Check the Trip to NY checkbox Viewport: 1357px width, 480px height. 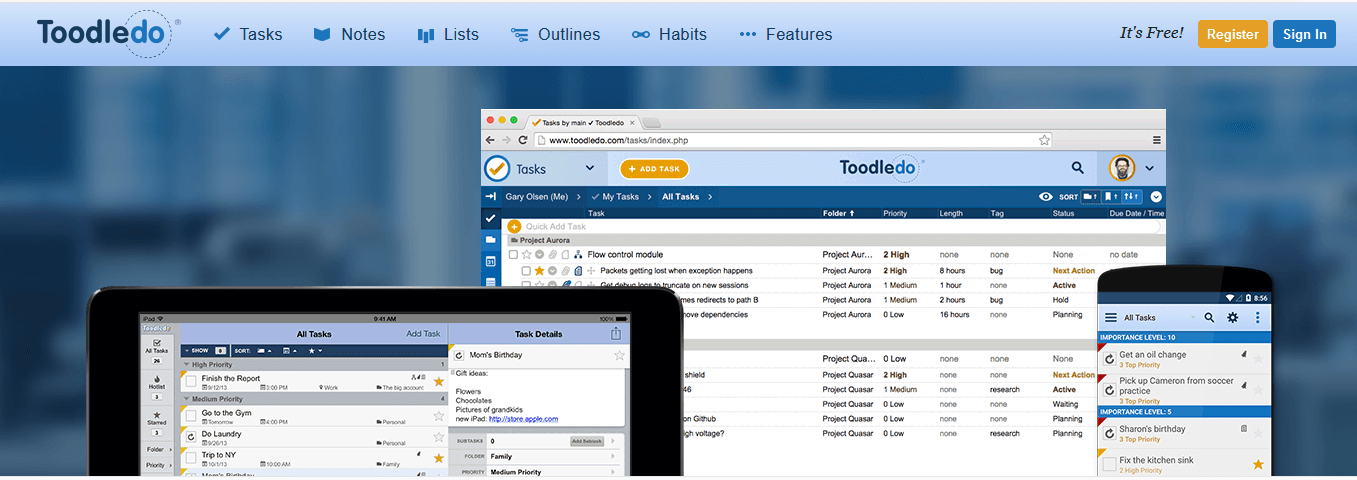tap(191, 459)
